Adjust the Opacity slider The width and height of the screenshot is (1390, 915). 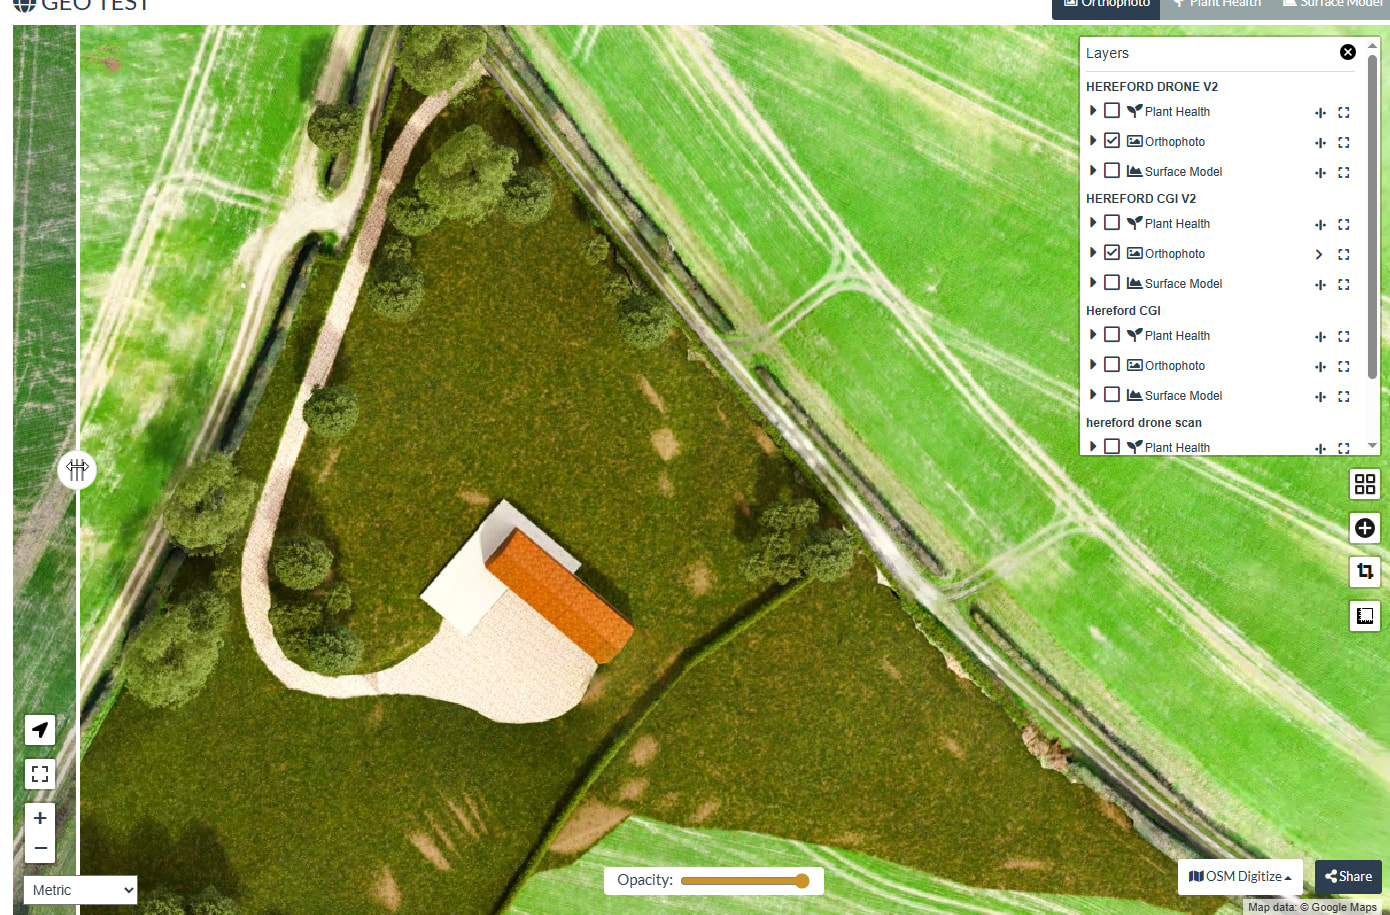745,881
